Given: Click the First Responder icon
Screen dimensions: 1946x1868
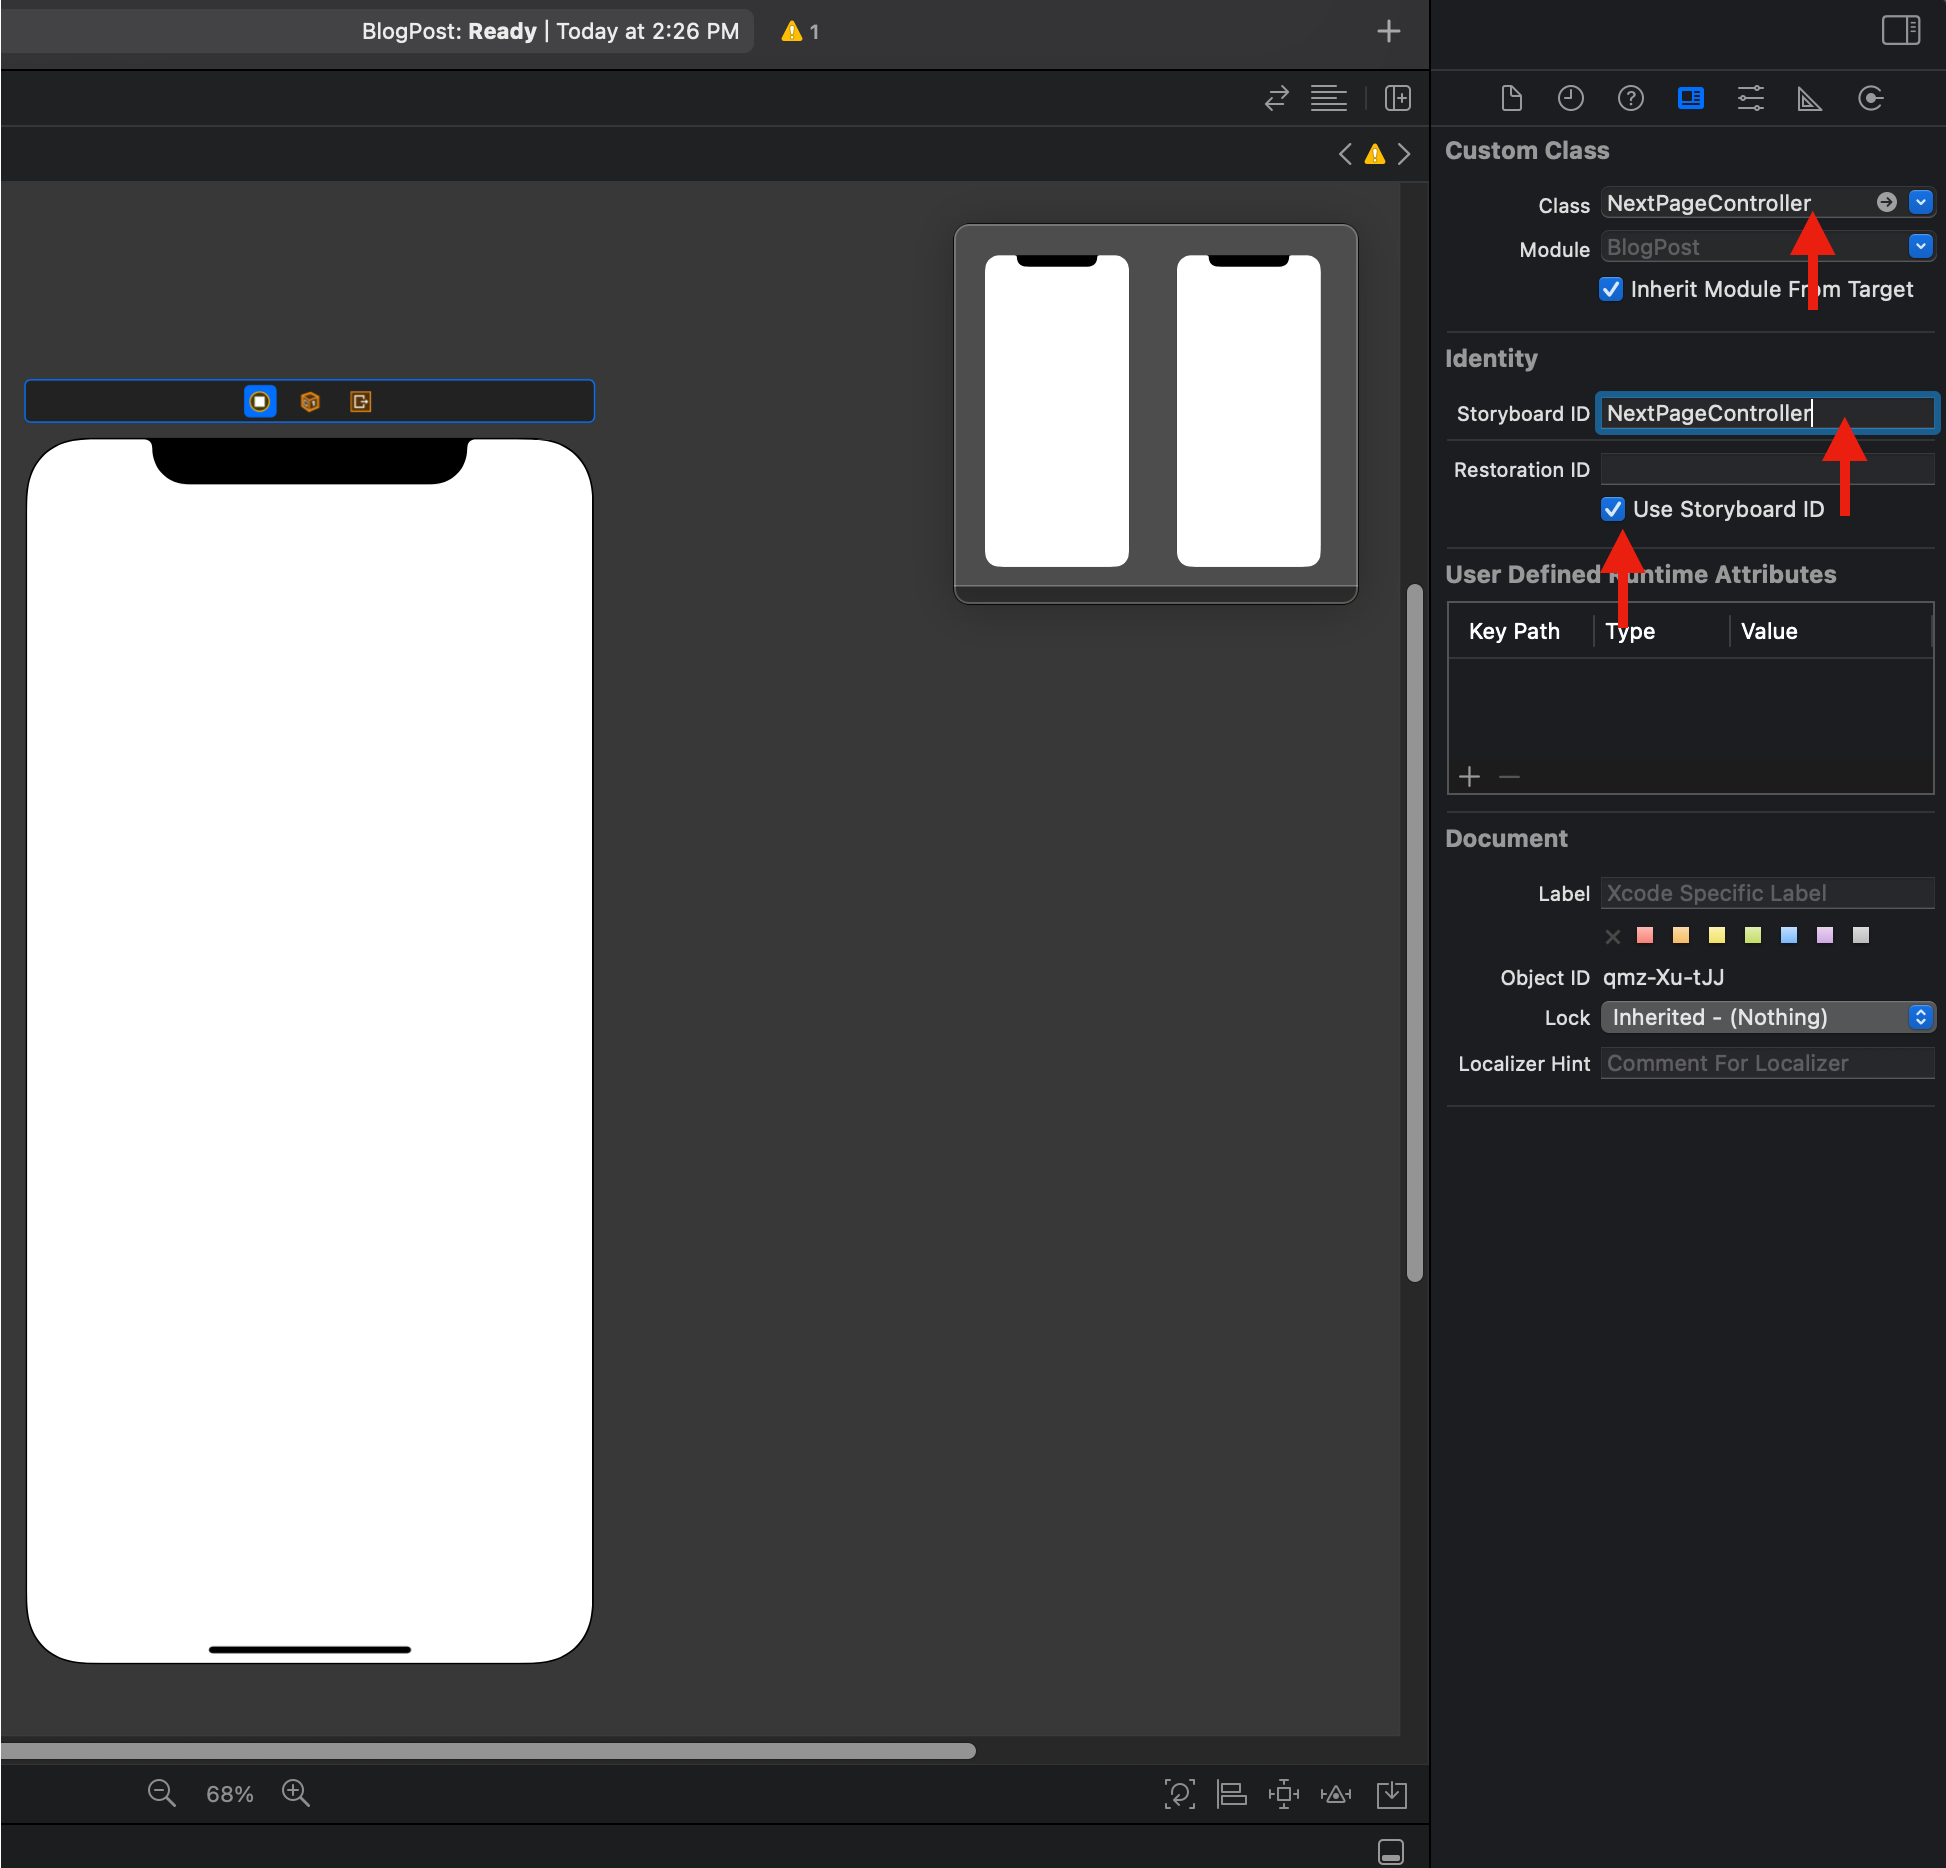Looking at the screenshot, I should click(310, 402).
